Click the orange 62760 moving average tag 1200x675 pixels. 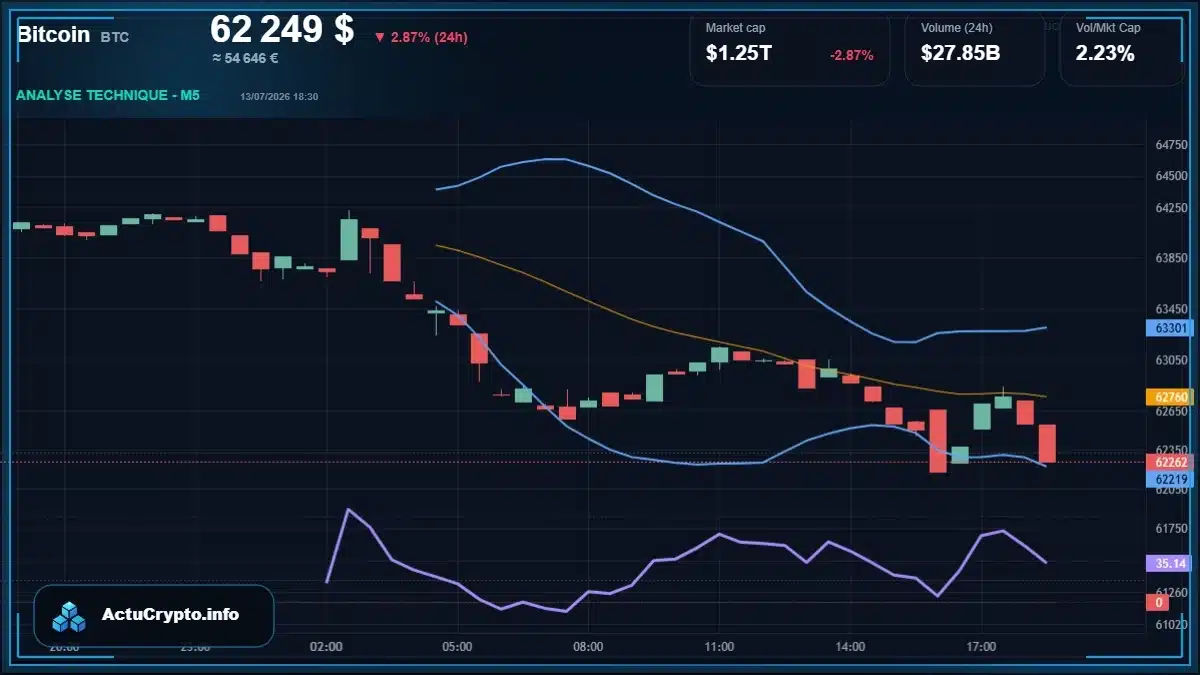click(1170, 397)
